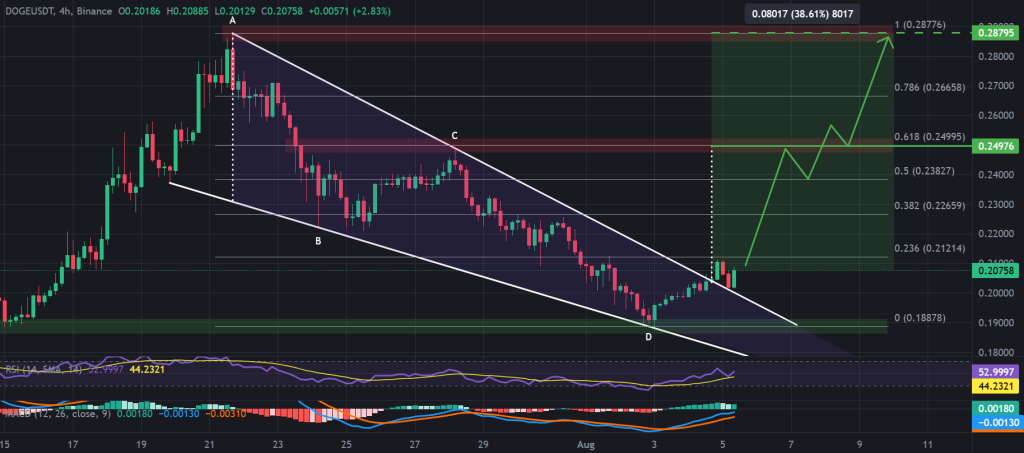
Task: Click pattern point label C
Action: tap(453, 135)
